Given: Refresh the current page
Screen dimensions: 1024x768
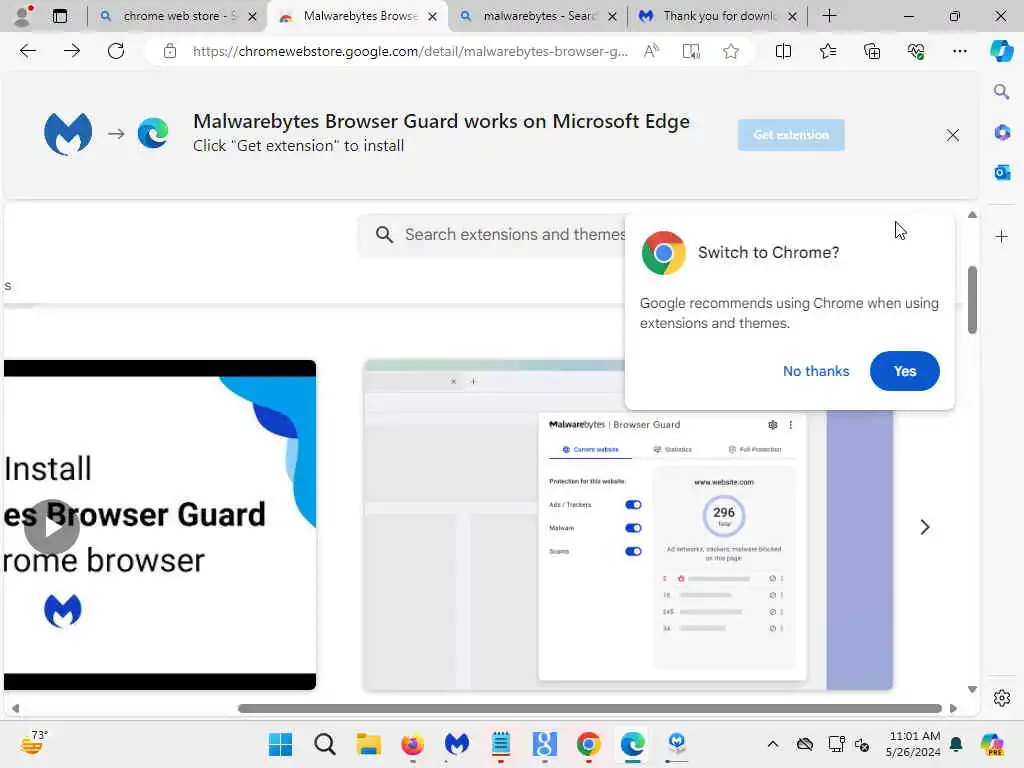Looking at the screenshot, I should click(116, 51).
